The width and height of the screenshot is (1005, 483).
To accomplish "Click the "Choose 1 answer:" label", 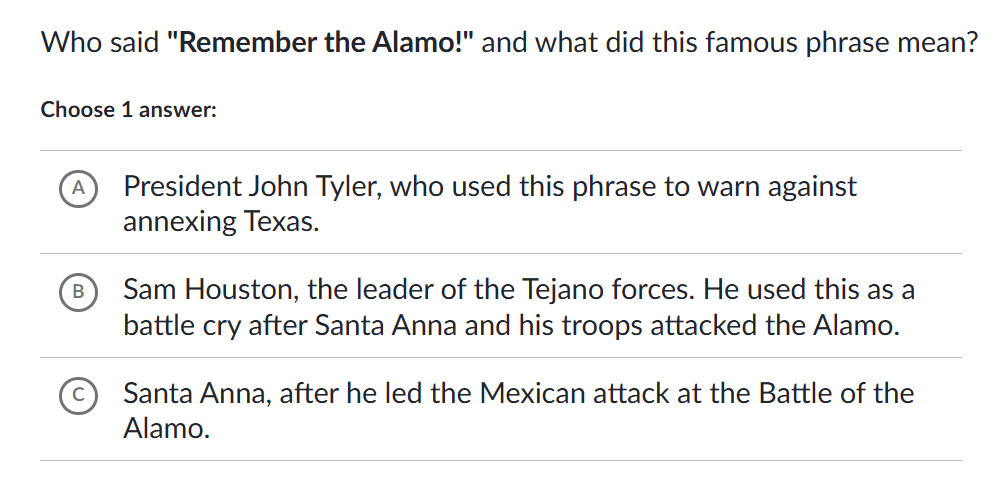I will point(129,110).
